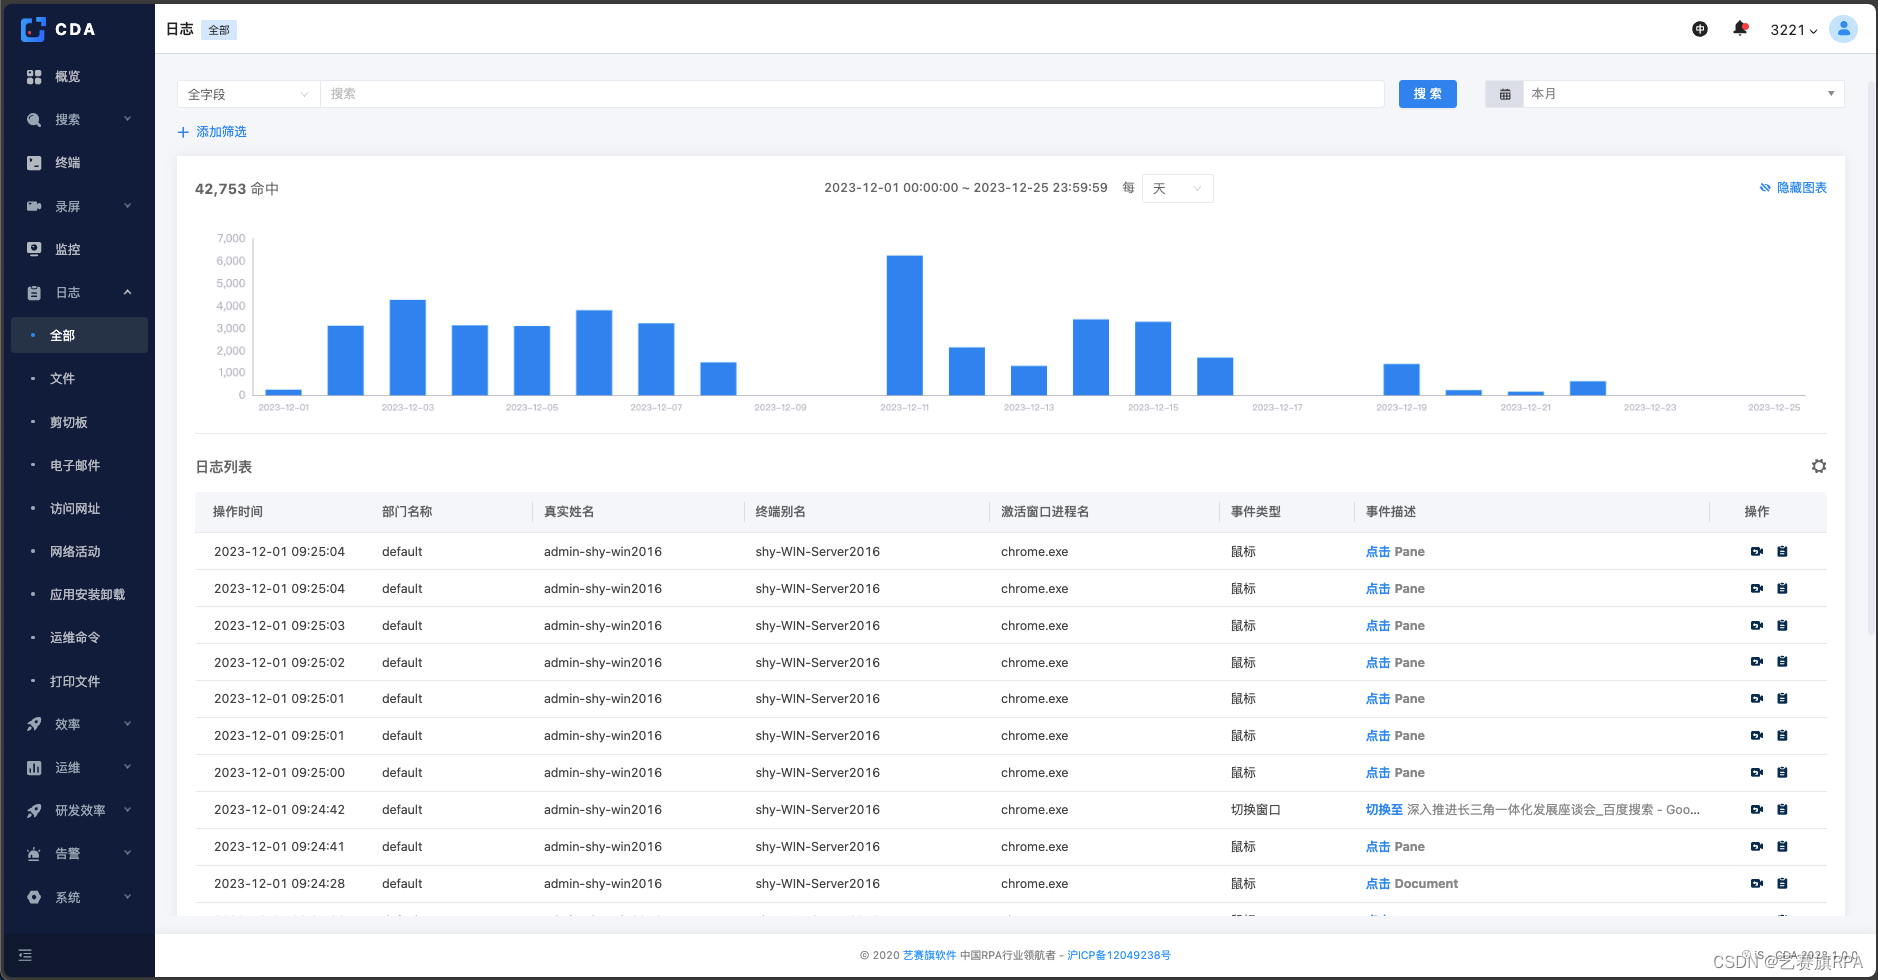Play screen recording for 09:24:42 row
This screenshot has height=980, width=1878.
(1757, 810)
